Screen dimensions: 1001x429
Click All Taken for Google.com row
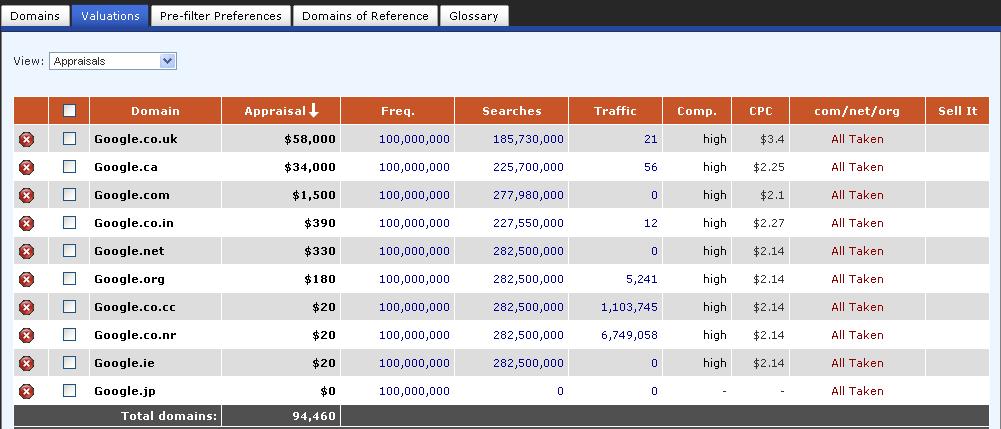coord(857,195)
